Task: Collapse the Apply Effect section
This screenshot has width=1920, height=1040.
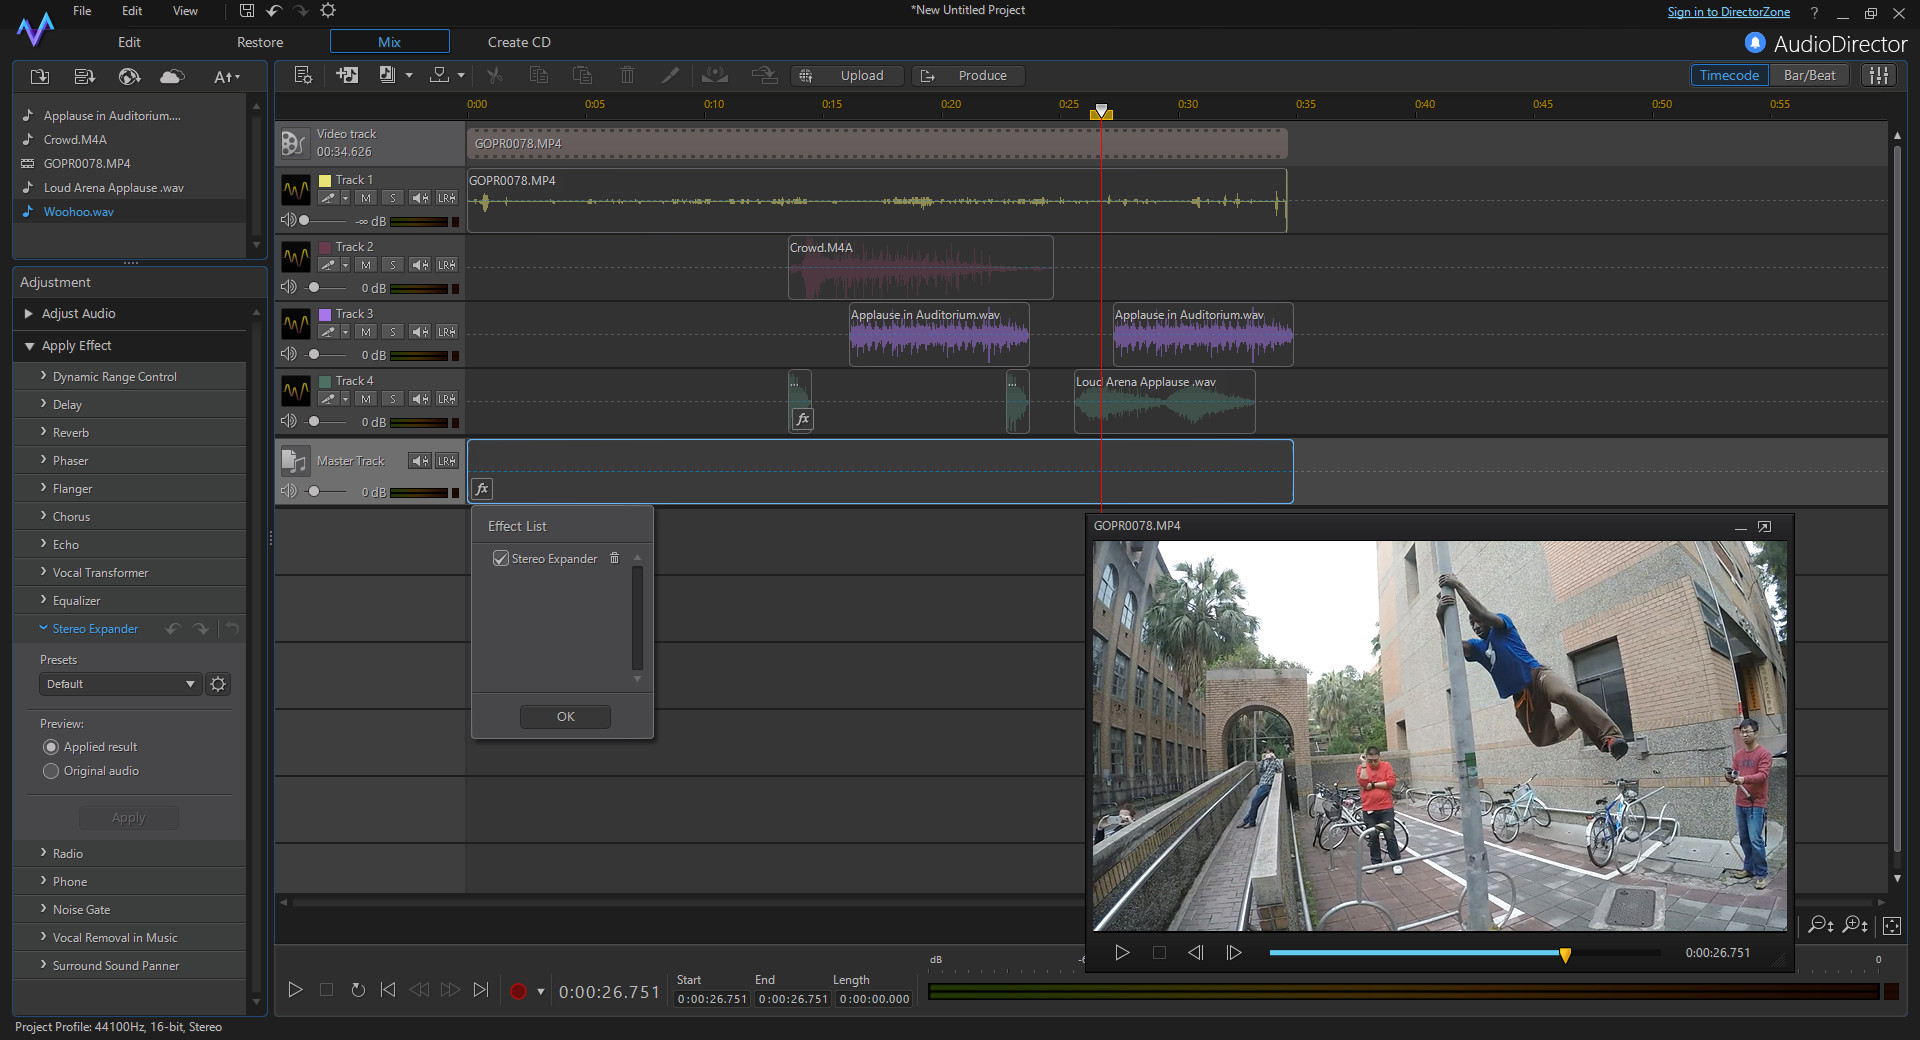Action: click(x=29, y=346)
